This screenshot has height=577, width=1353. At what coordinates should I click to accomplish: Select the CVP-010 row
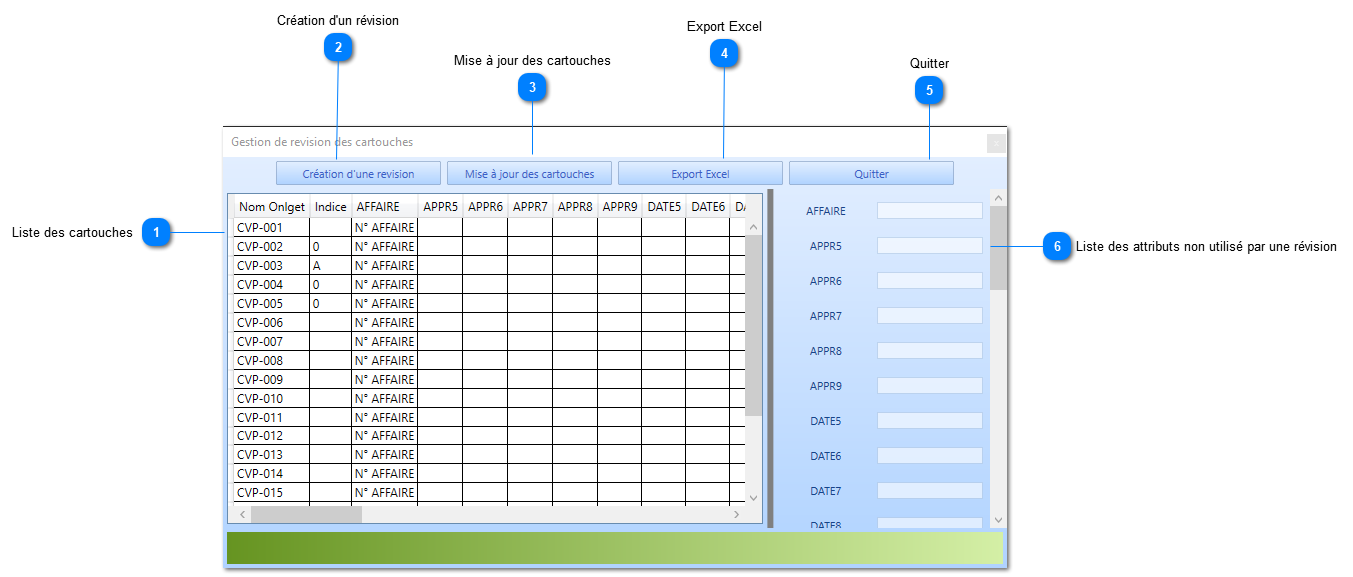pos(490,399)
